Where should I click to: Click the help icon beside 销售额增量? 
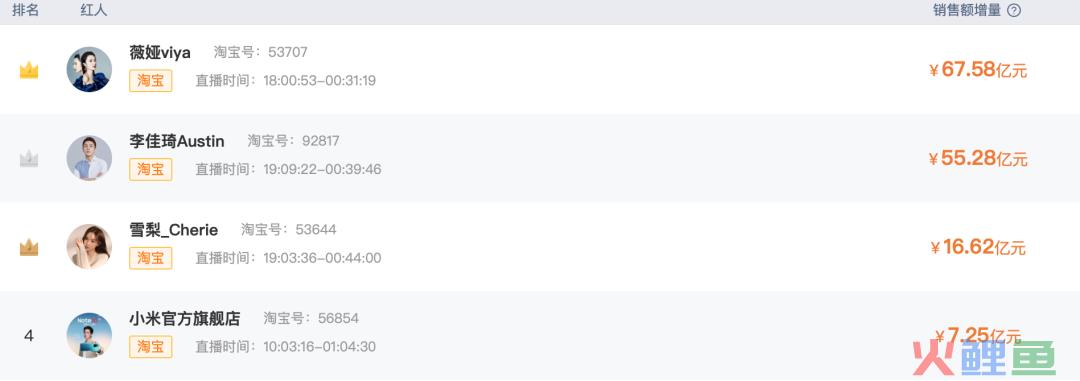(1014, 10)
